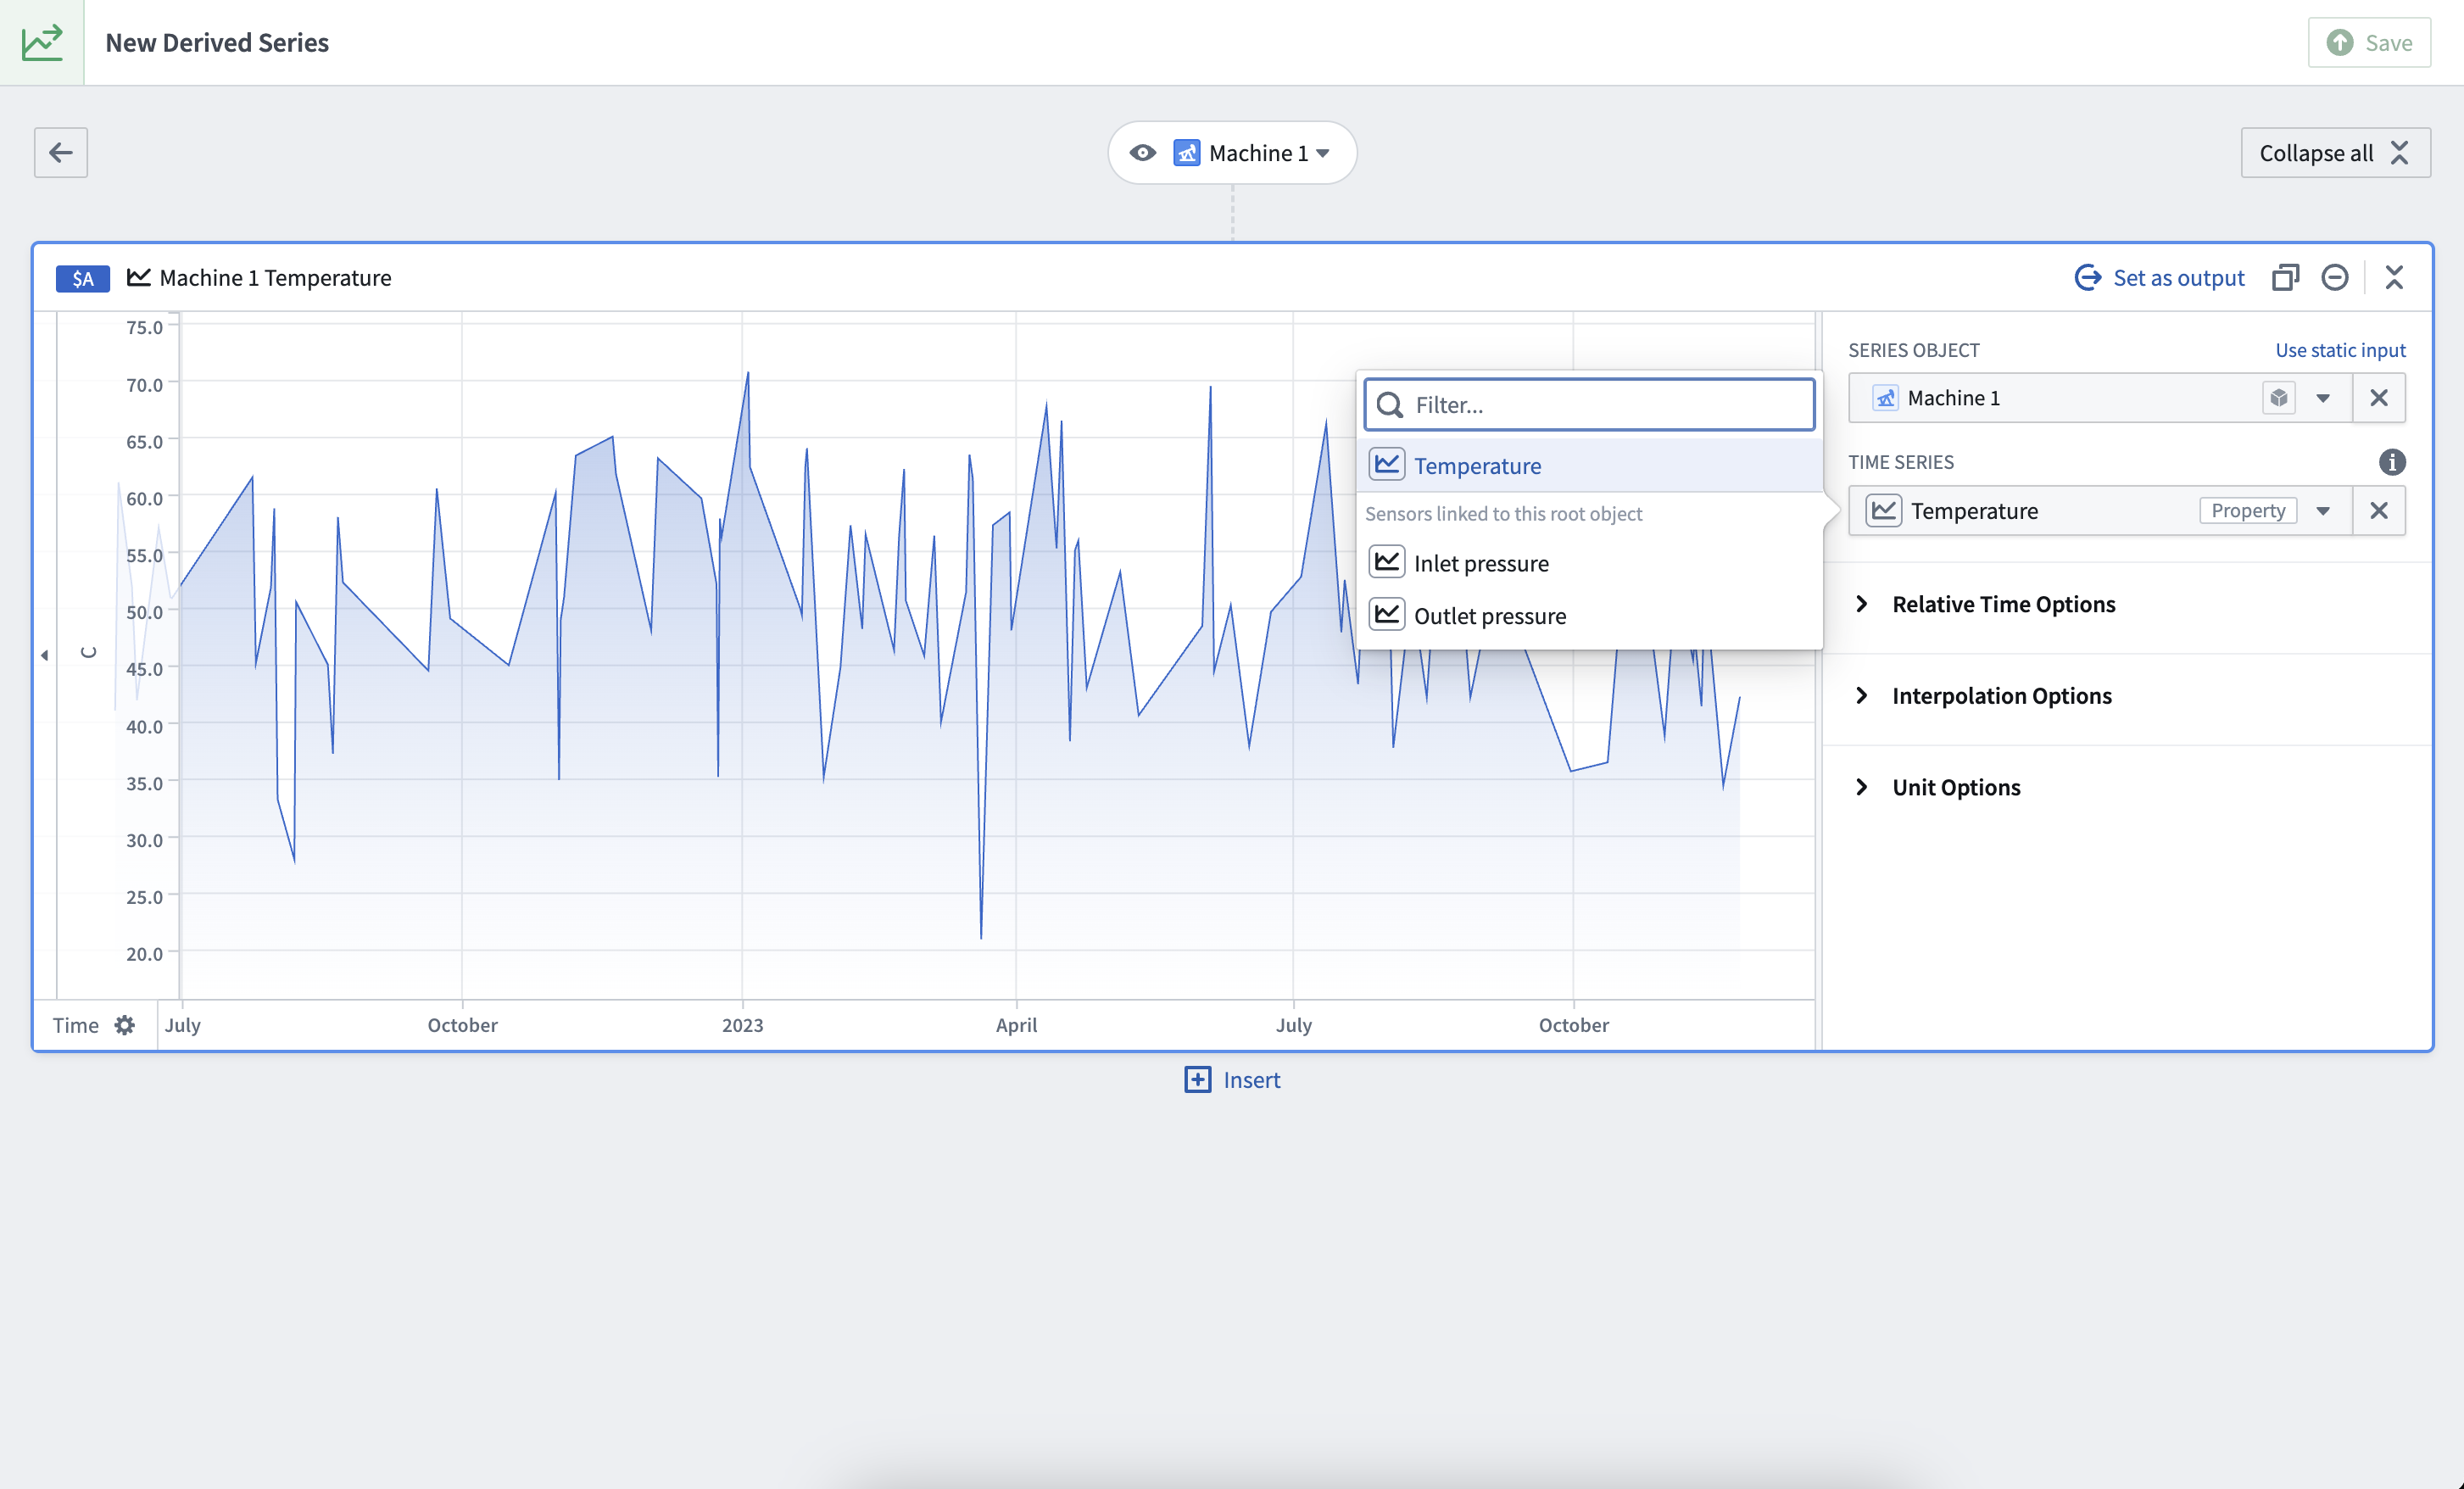This screenshot has height=1489, width=2464.
Task: Click the 2023 x-axis label
Action: 742,1025
